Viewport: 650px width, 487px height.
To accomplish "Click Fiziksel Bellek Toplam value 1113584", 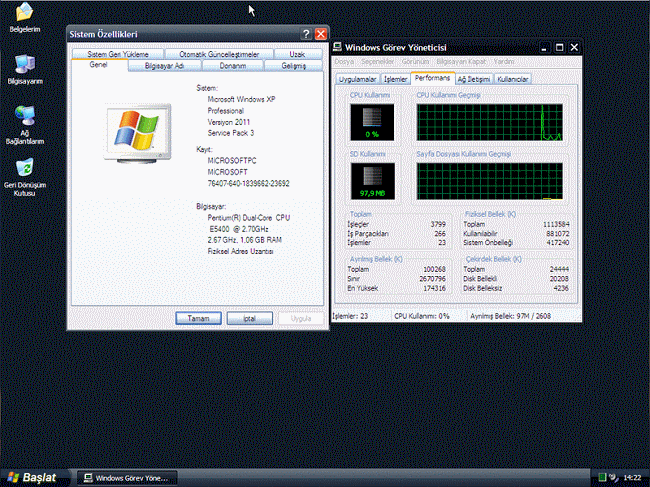I will click(x=556, y=224).
